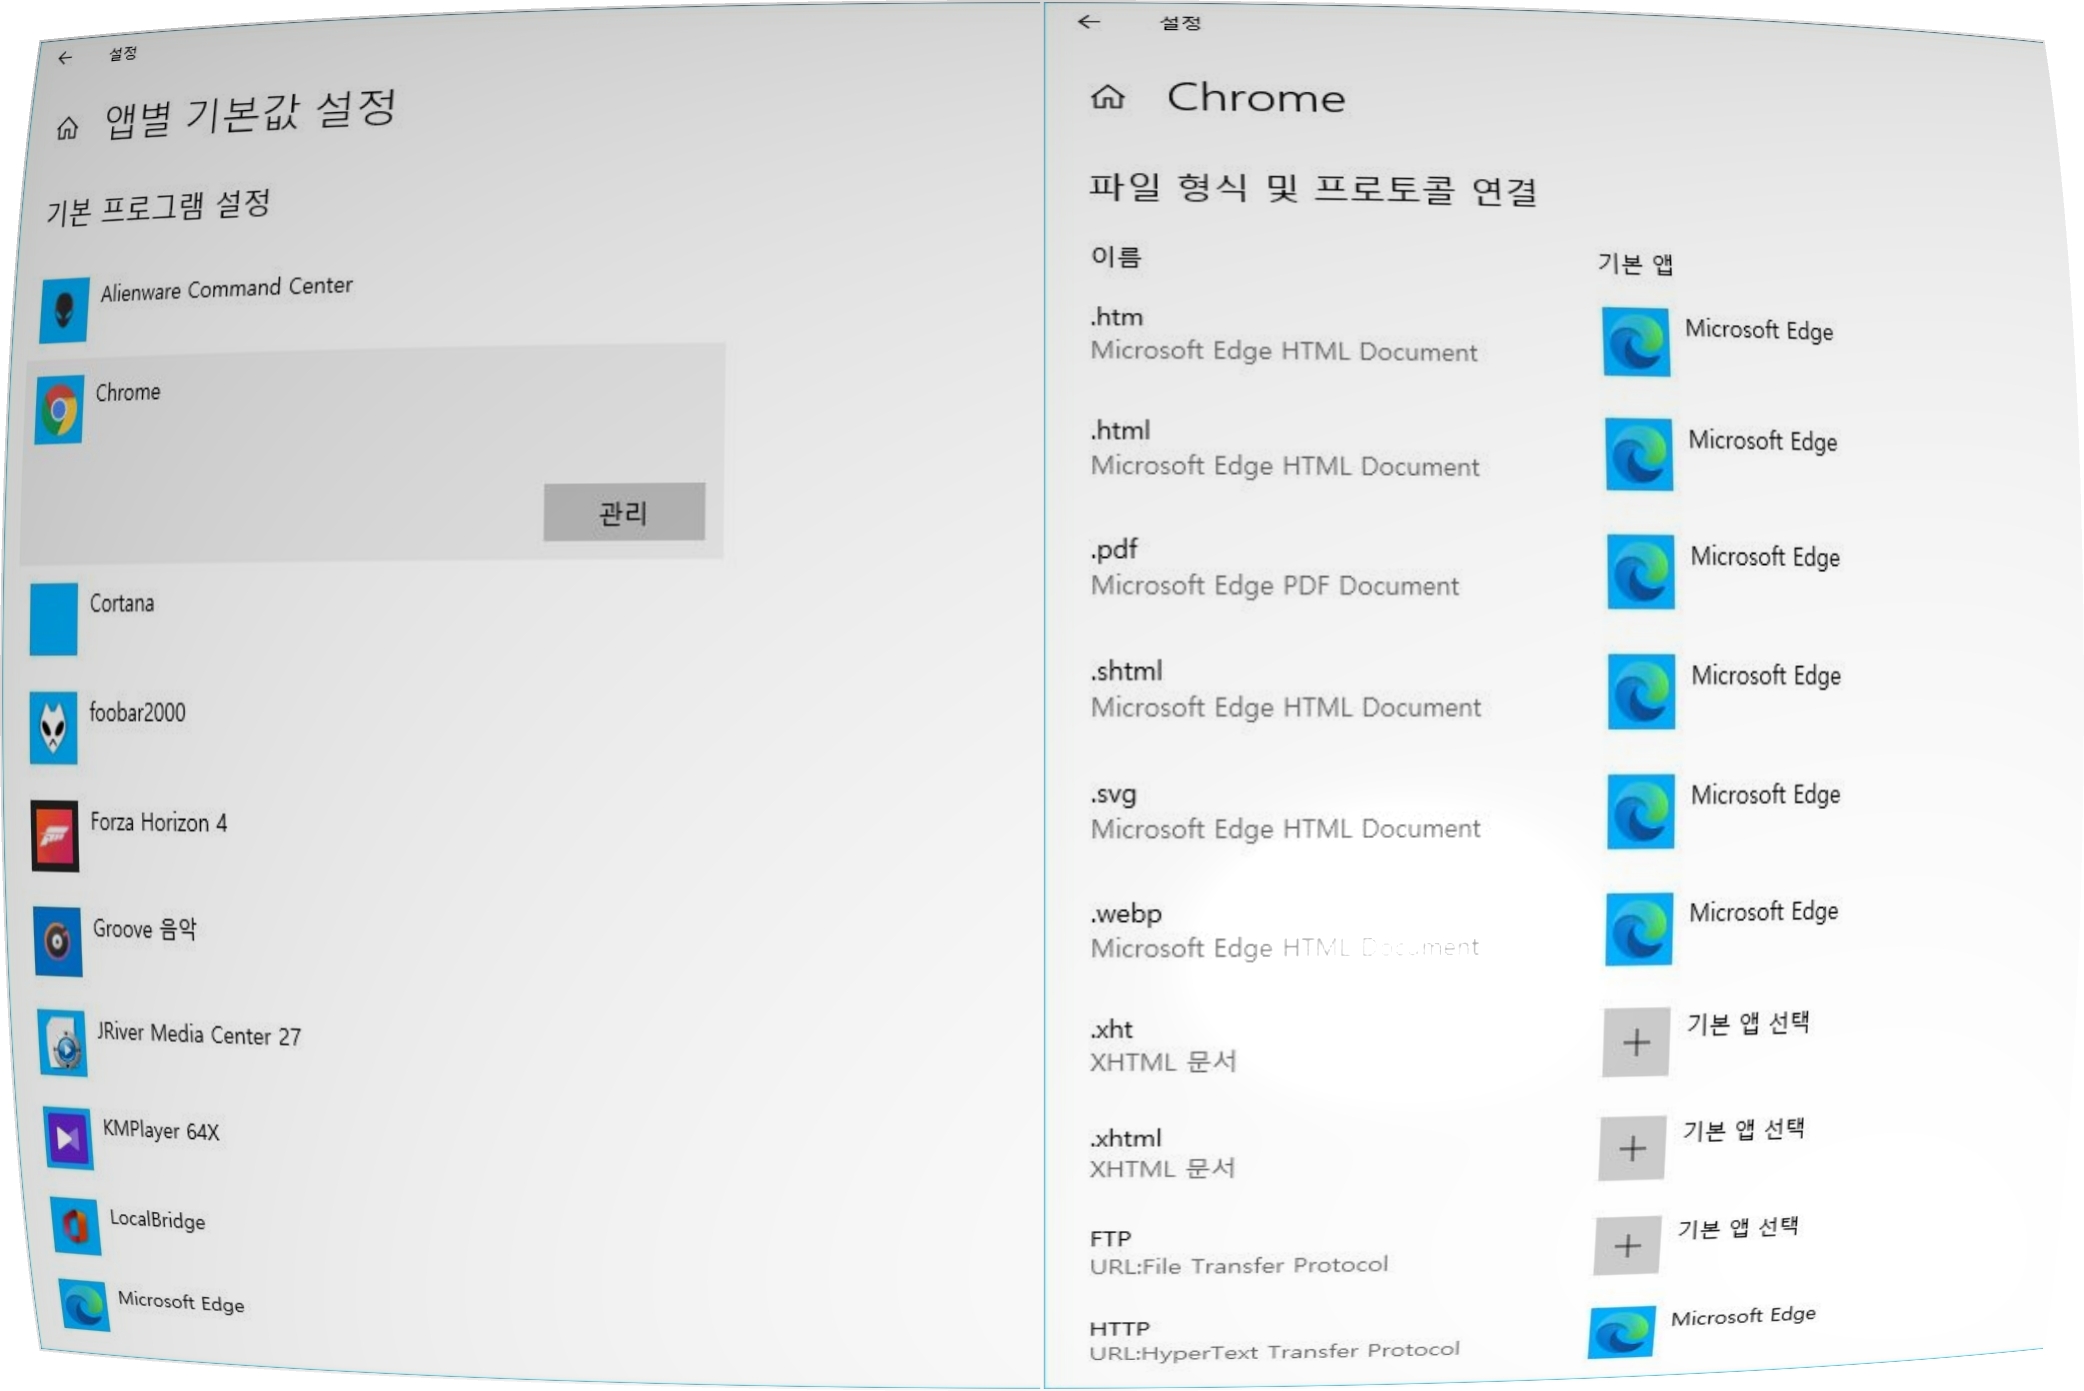Change default app for .webp

[1639, 930]
